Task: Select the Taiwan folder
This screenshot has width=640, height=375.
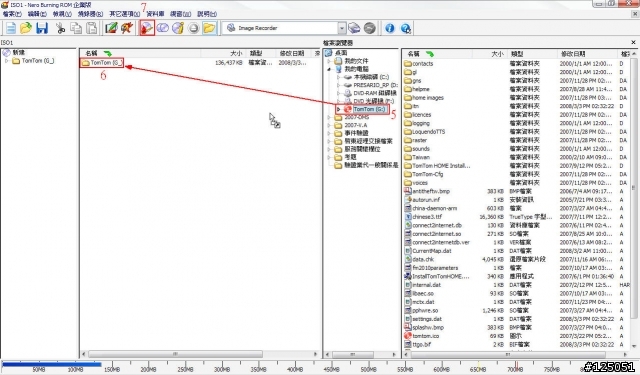Action: (421, 157)
